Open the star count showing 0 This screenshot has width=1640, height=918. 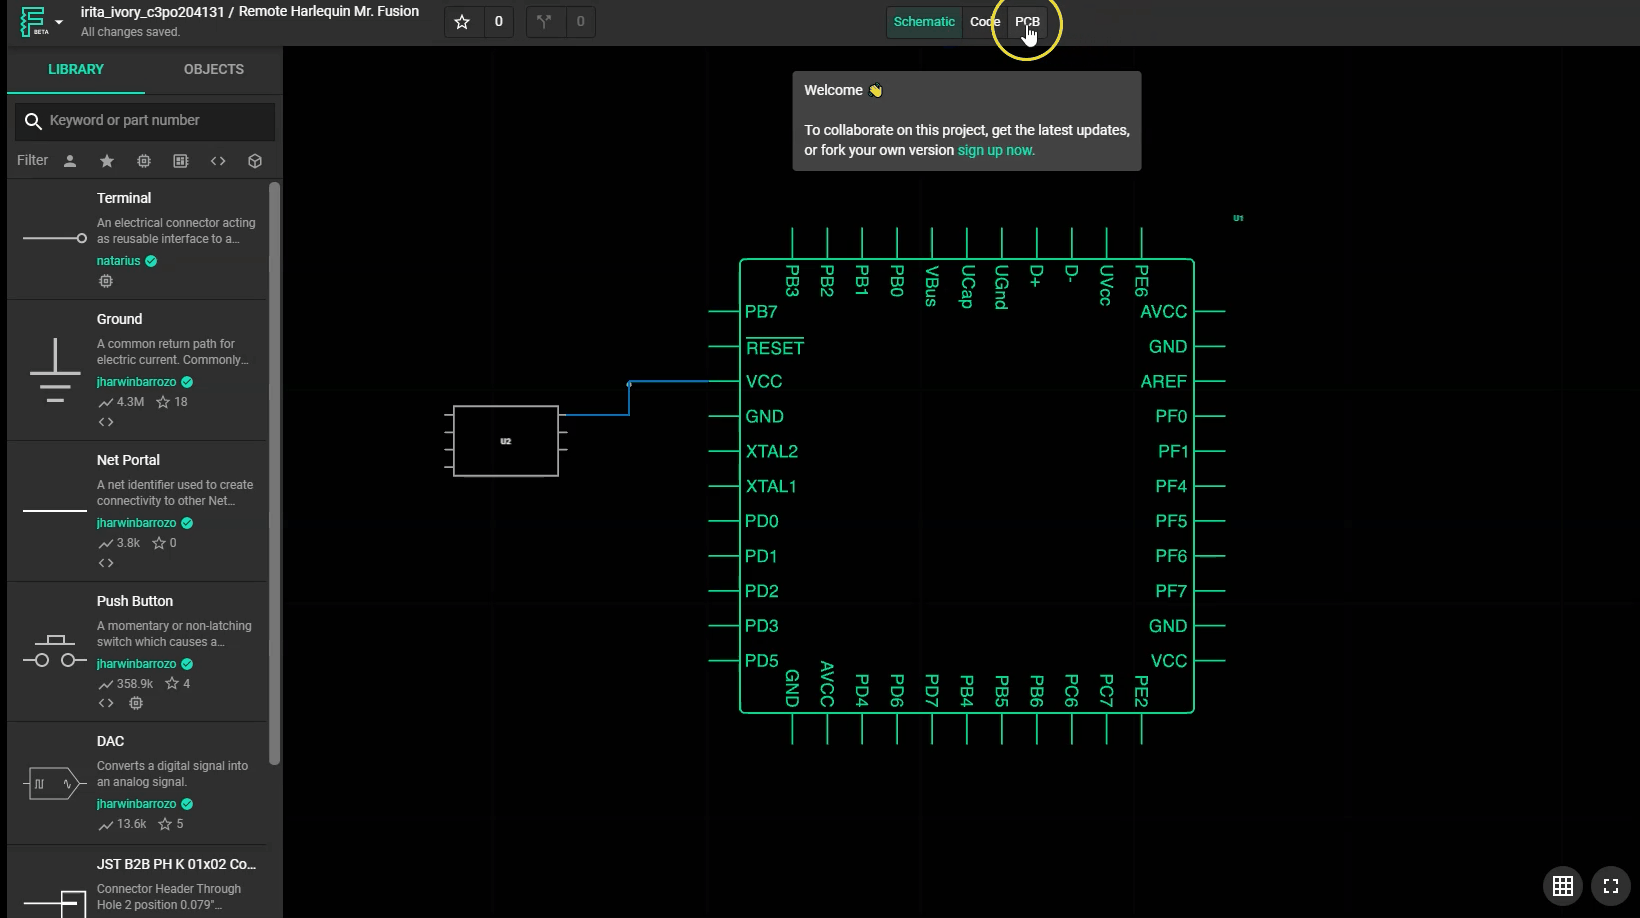[x=498, y=22]
